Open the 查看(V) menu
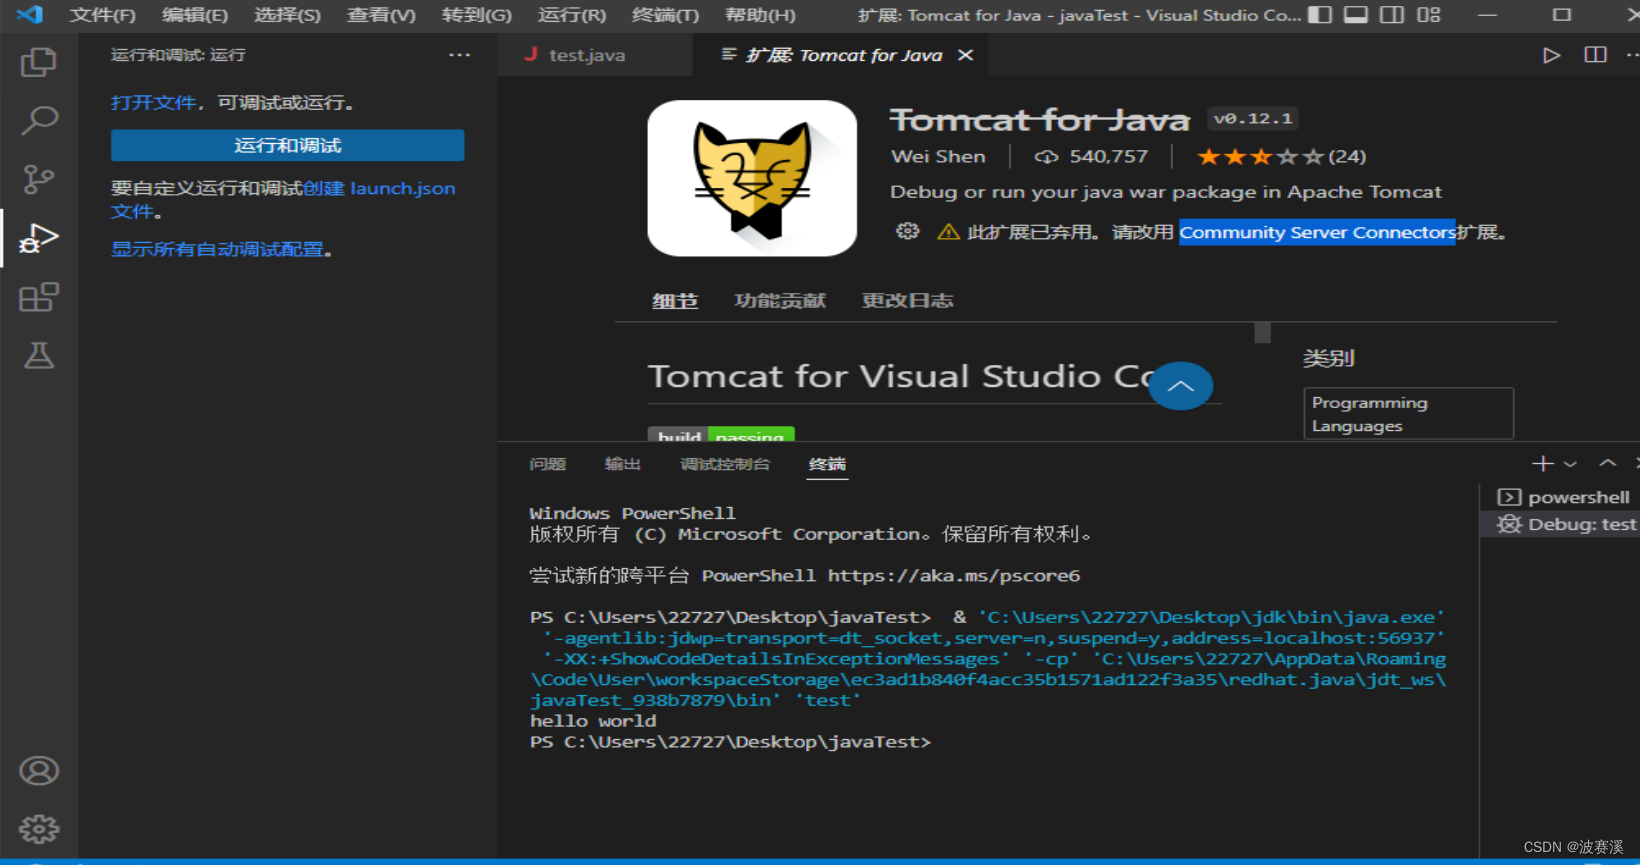The height and width of the screenshot is (865, 1640). [x=381, y=15]
